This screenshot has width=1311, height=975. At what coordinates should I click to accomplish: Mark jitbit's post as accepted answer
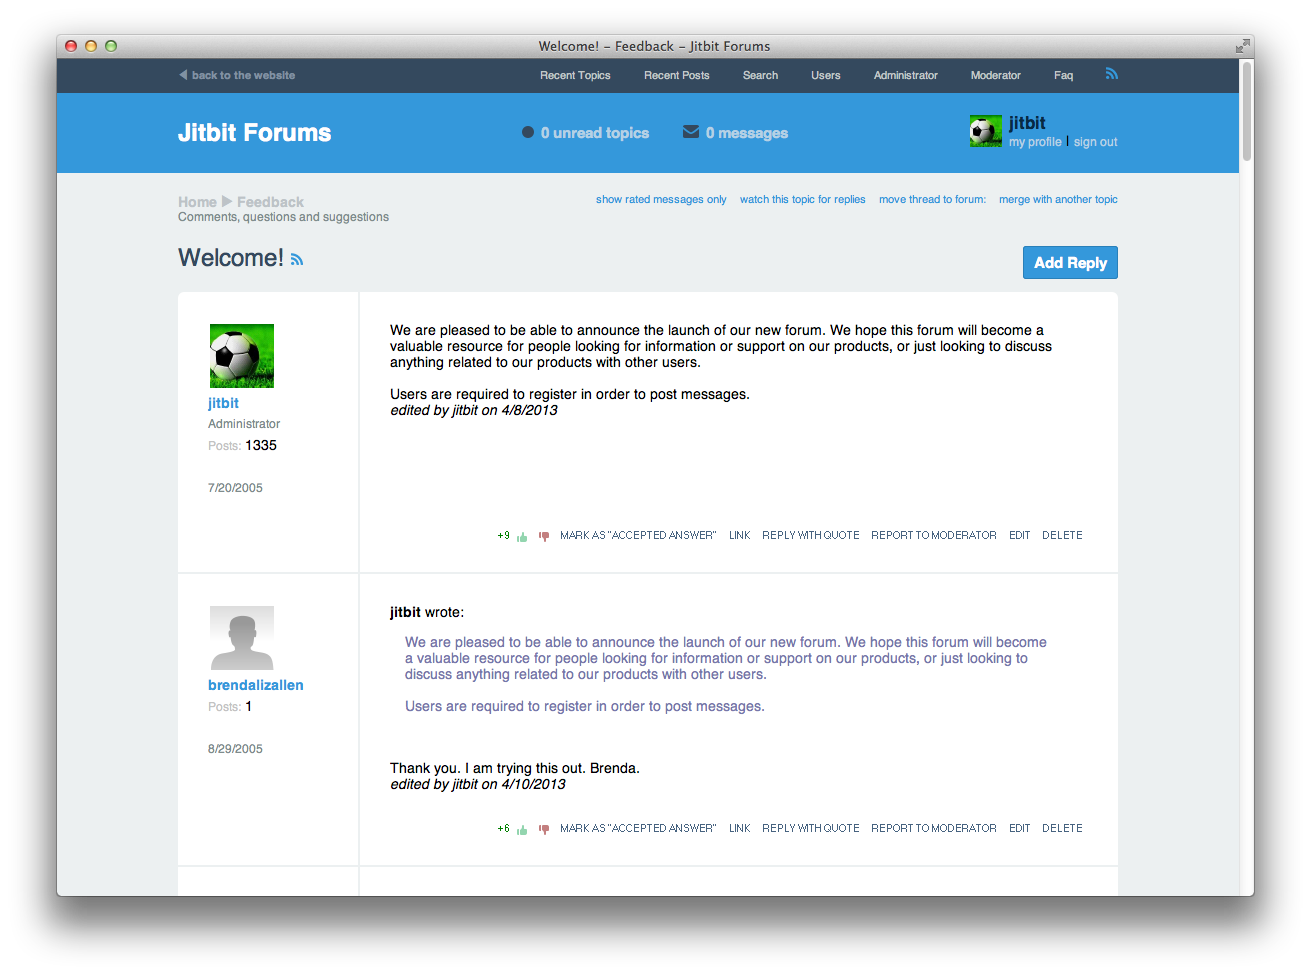point(638,536)
